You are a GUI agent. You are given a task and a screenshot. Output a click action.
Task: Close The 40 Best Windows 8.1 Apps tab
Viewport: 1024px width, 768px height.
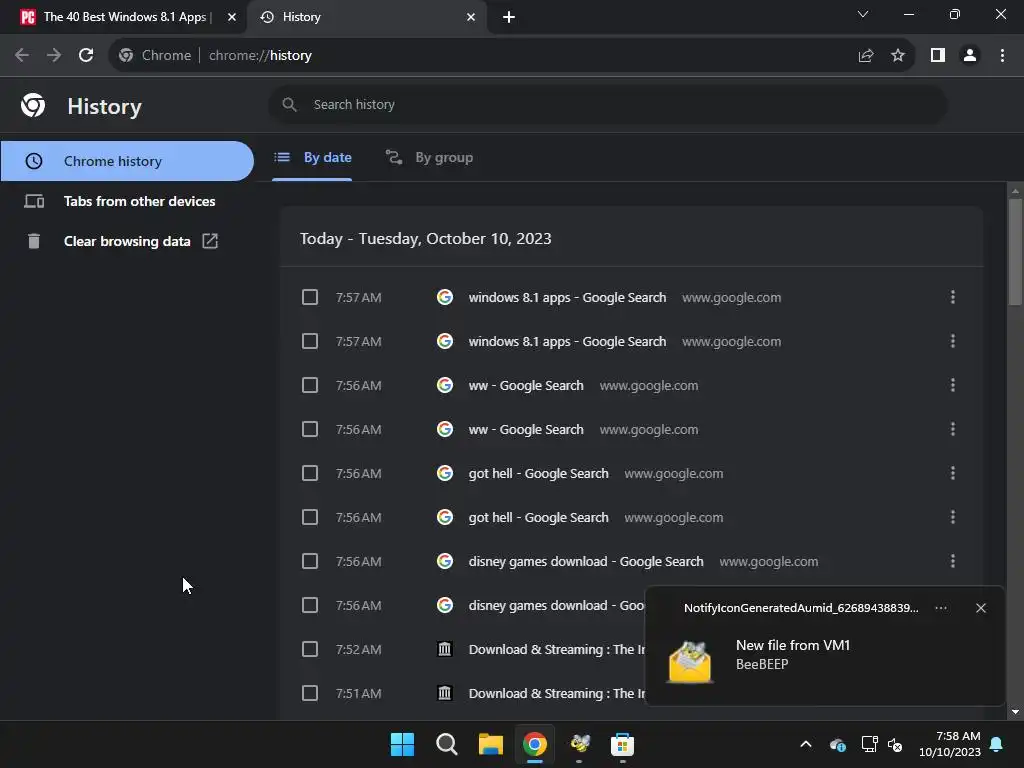point(232,17)
